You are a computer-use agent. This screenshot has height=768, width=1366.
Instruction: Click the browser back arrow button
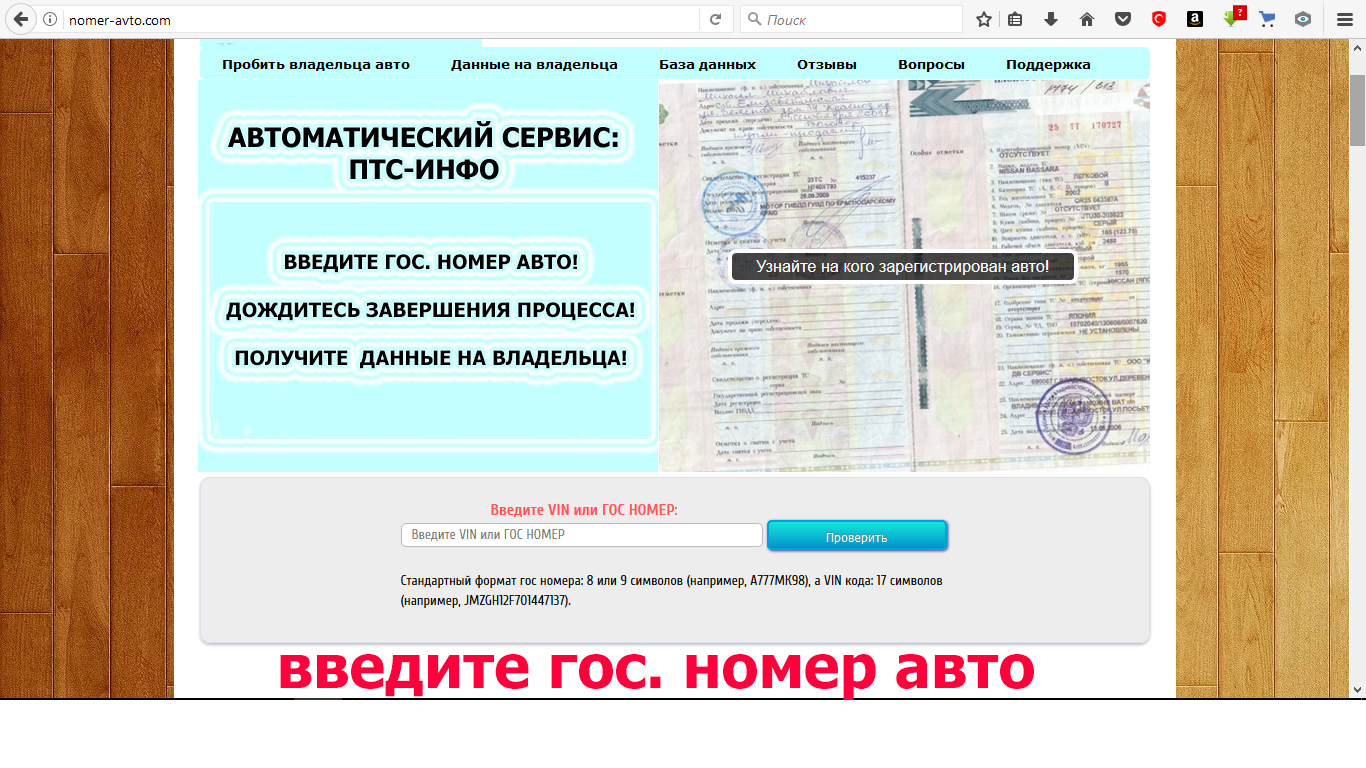click(20, 19)
